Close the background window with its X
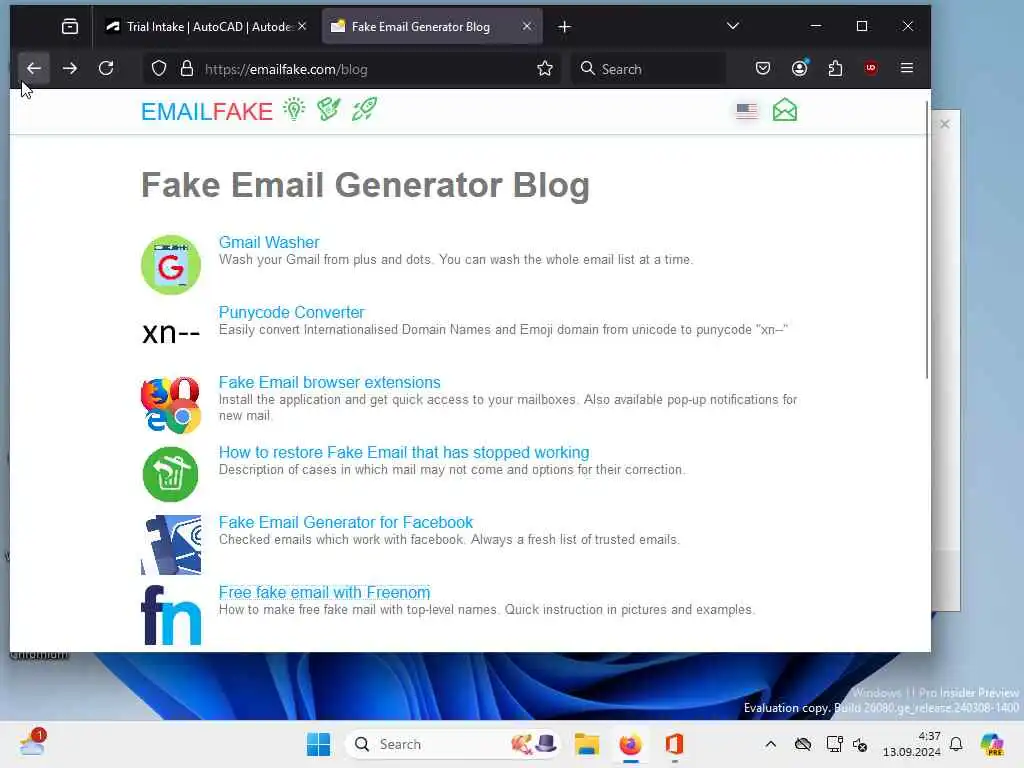This screenshot has height=768, width=1024. [x=944, y=124]
